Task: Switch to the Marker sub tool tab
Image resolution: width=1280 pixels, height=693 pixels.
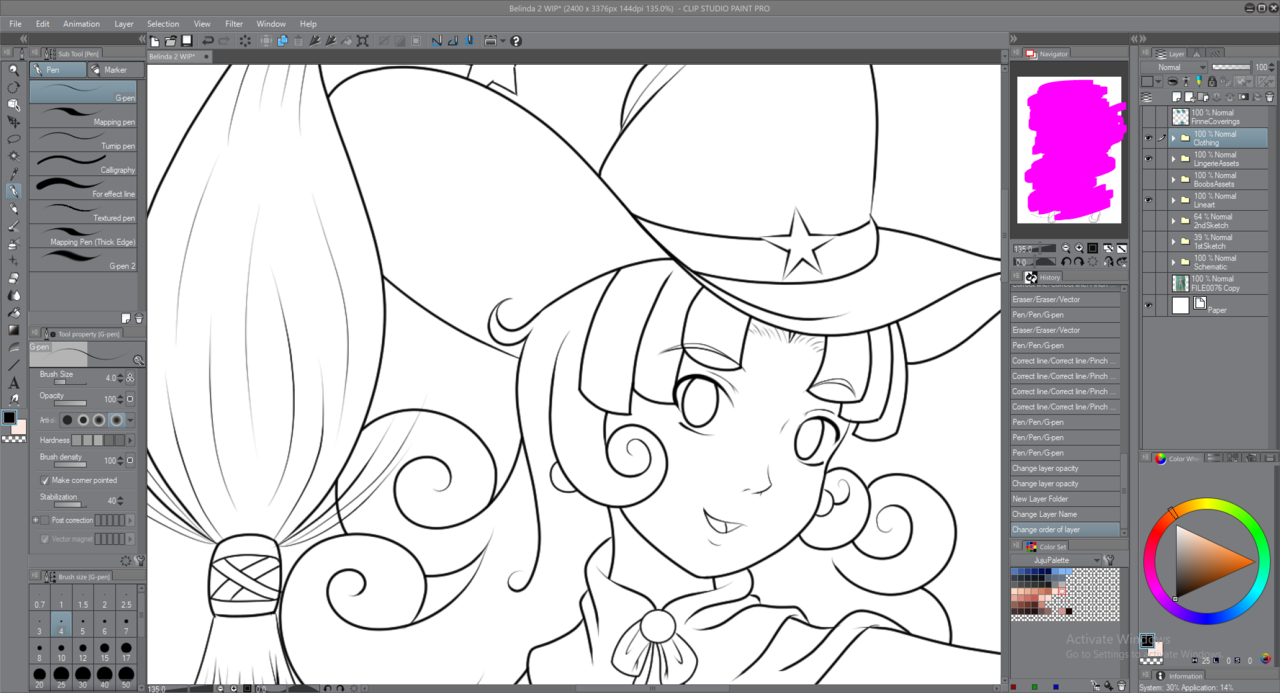Action: pyautogui.click(x=108, y=70)
